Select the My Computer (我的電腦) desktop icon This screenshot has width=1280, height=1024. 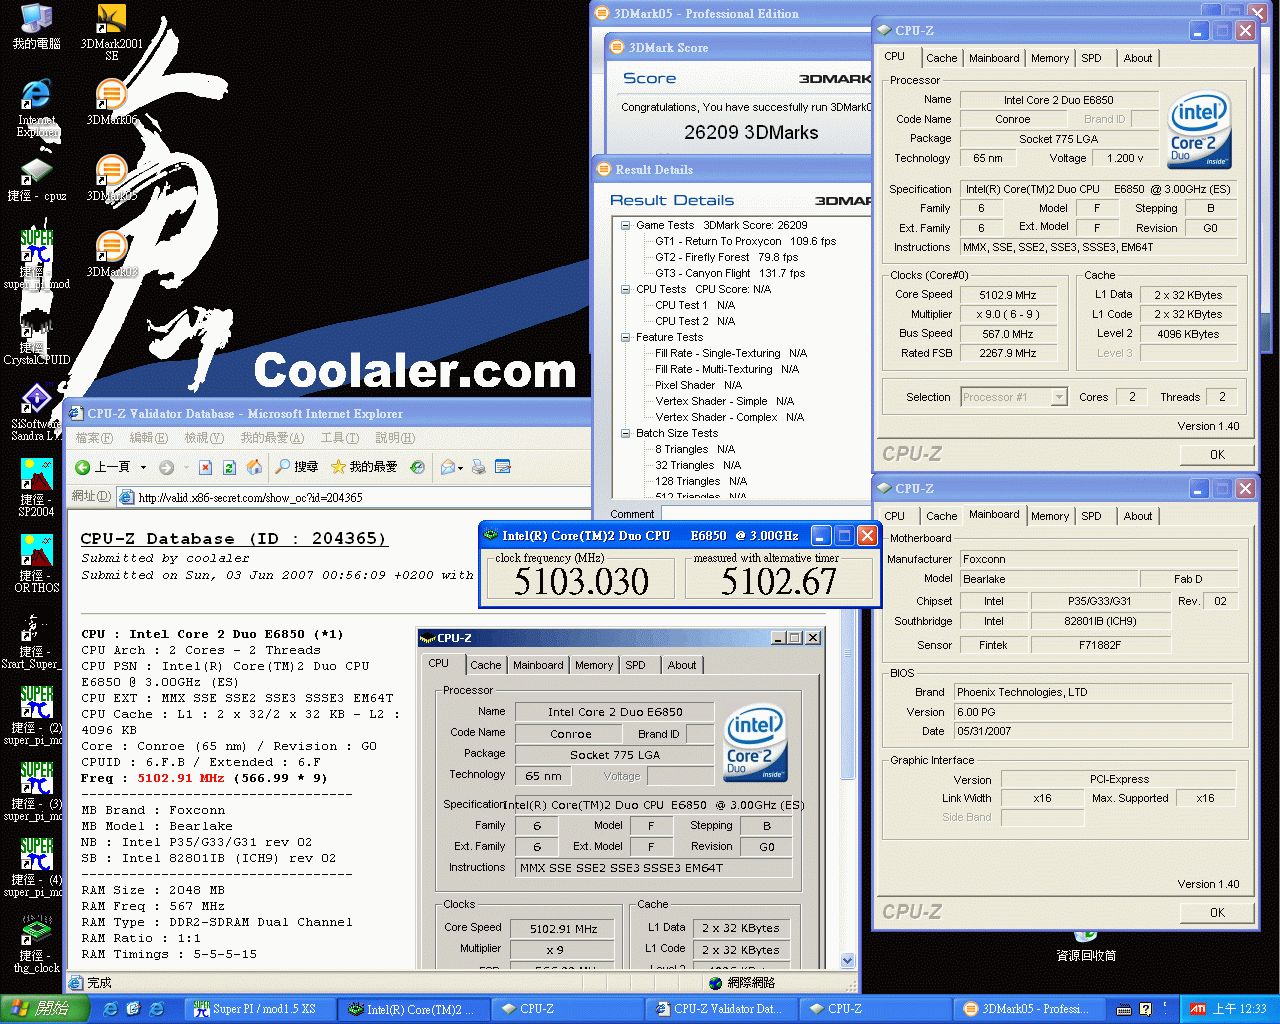(x=36, y=27)
